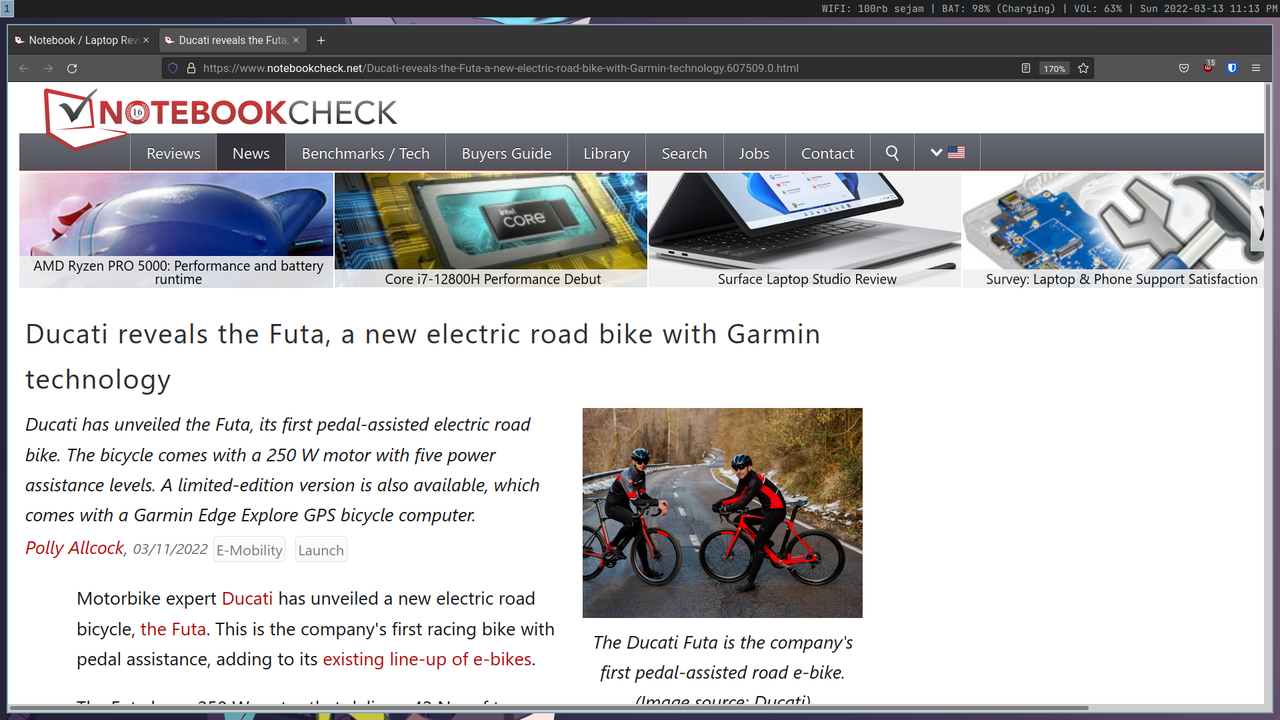Screen dimensions: 1280x720
Task: Reset the 170% zoom level indicator
Action: click(1053, 68)
